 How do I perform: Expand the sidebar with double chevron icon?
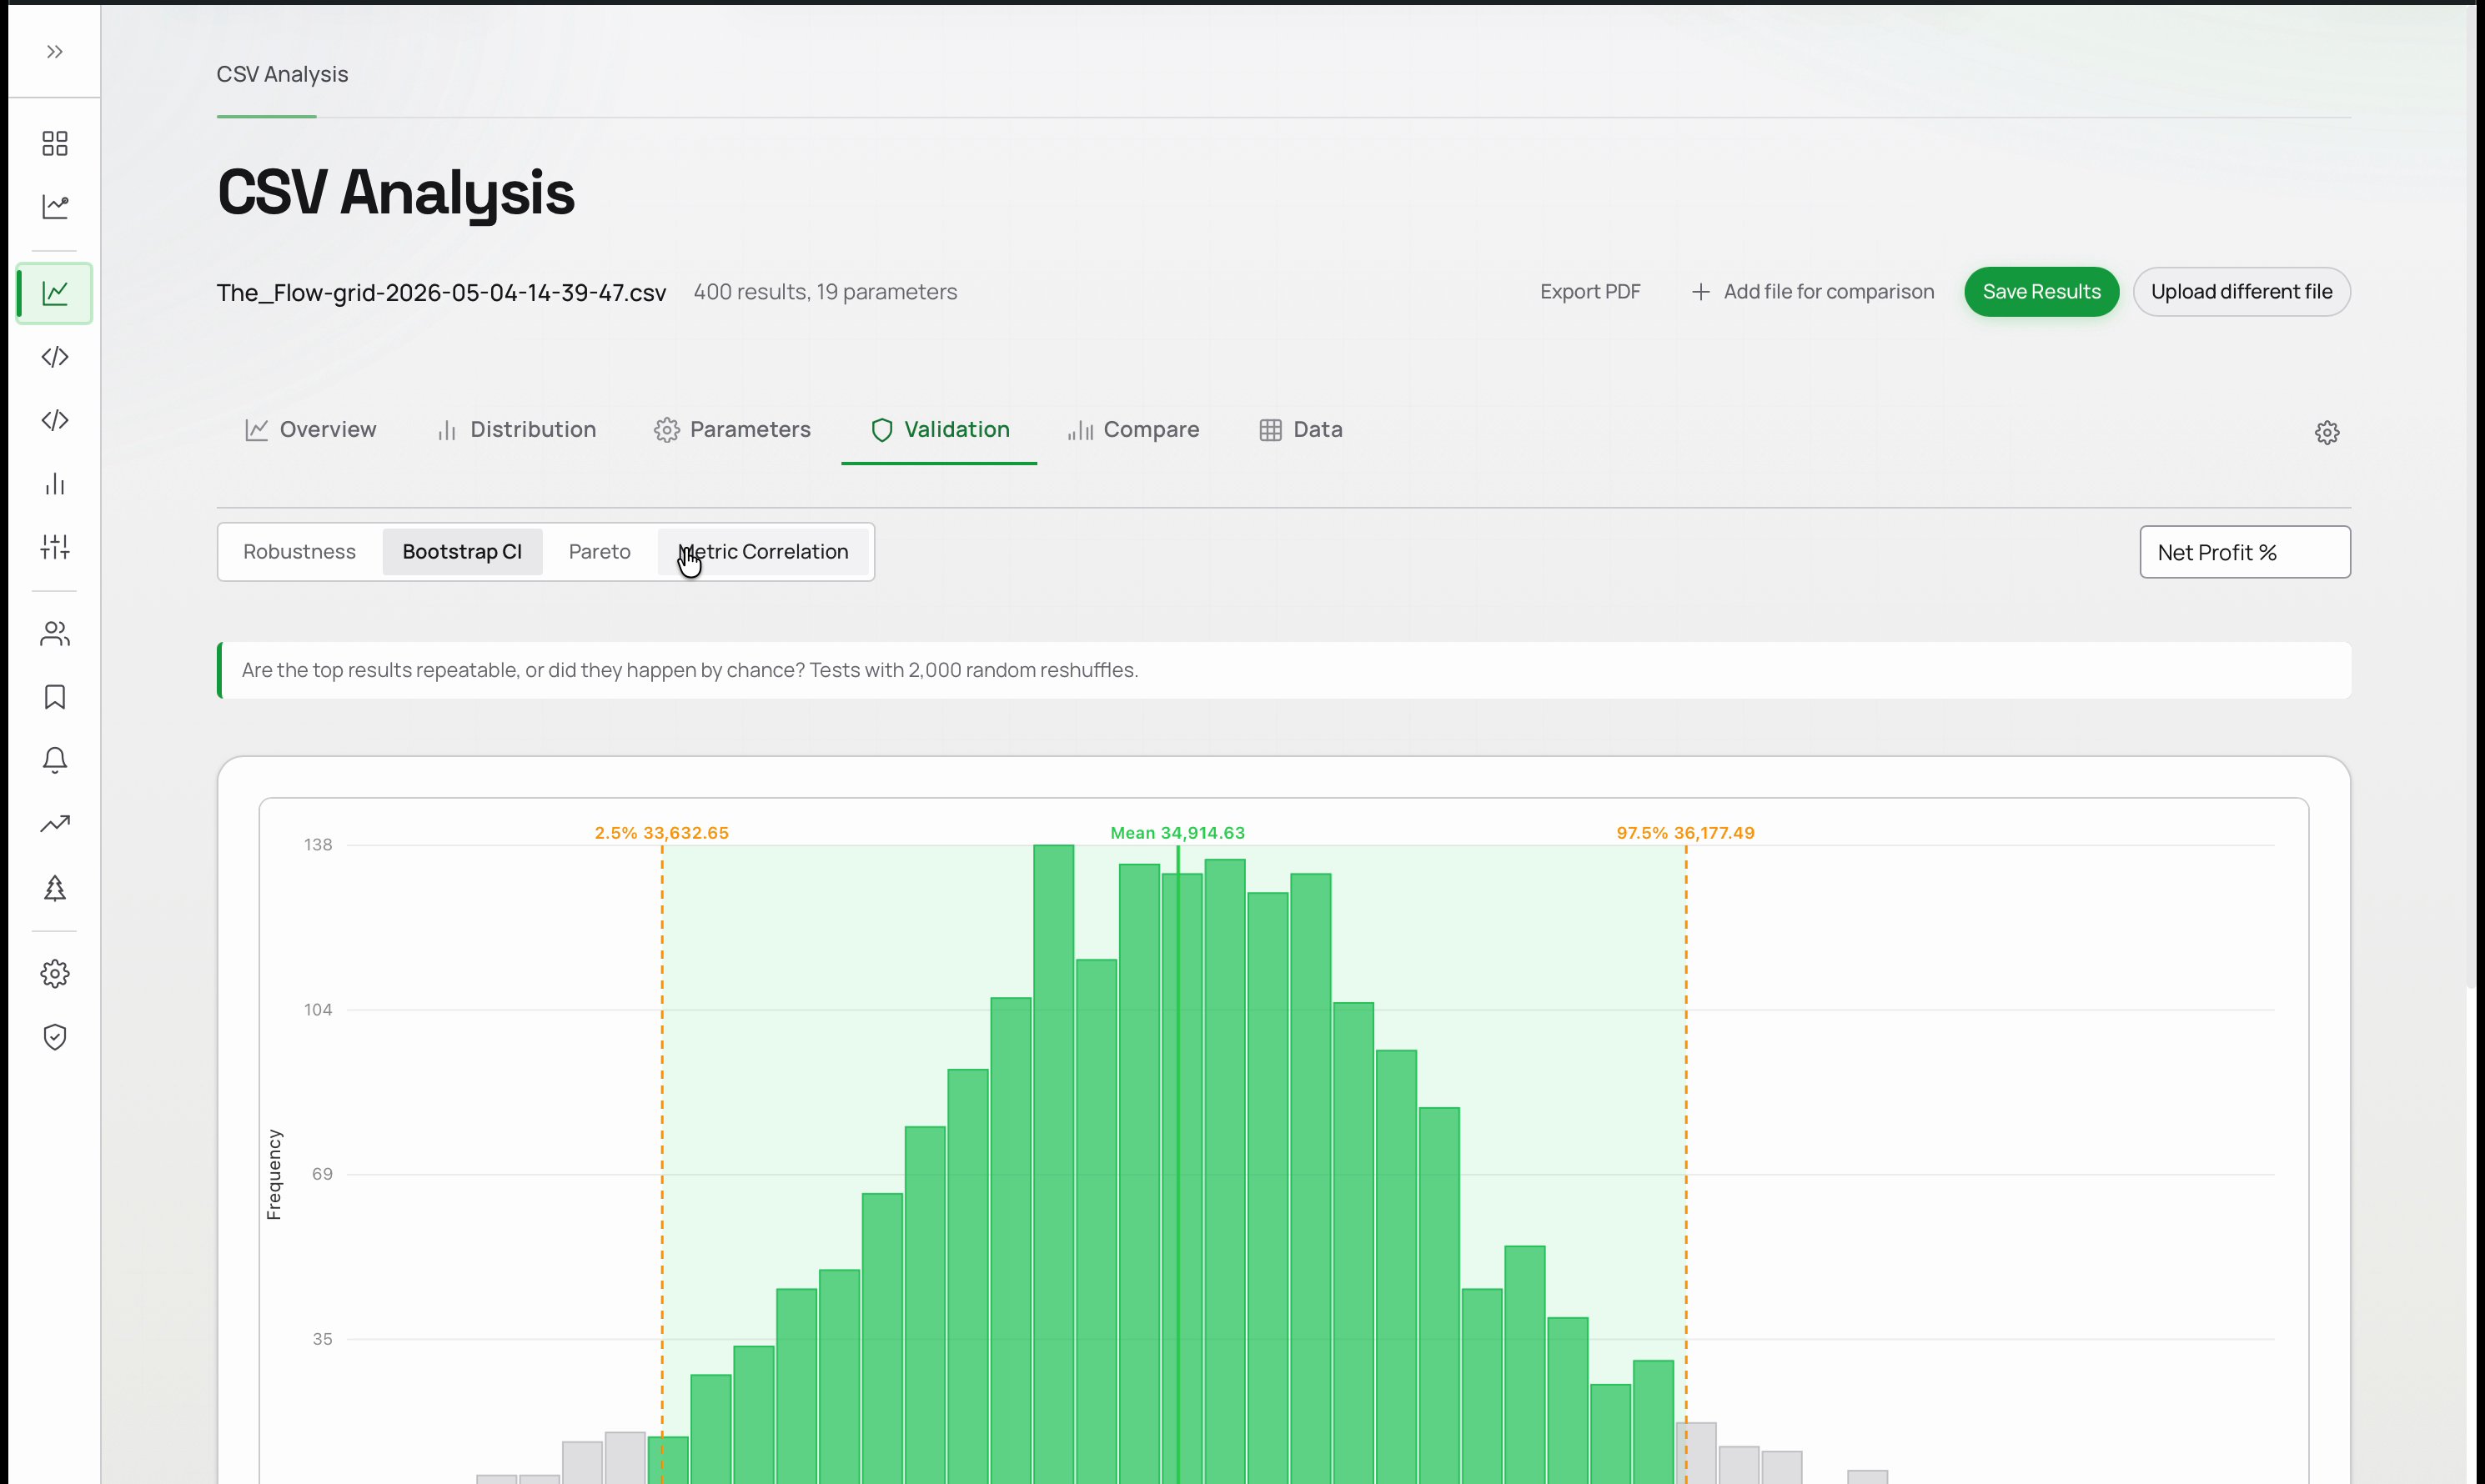[55, 52]
